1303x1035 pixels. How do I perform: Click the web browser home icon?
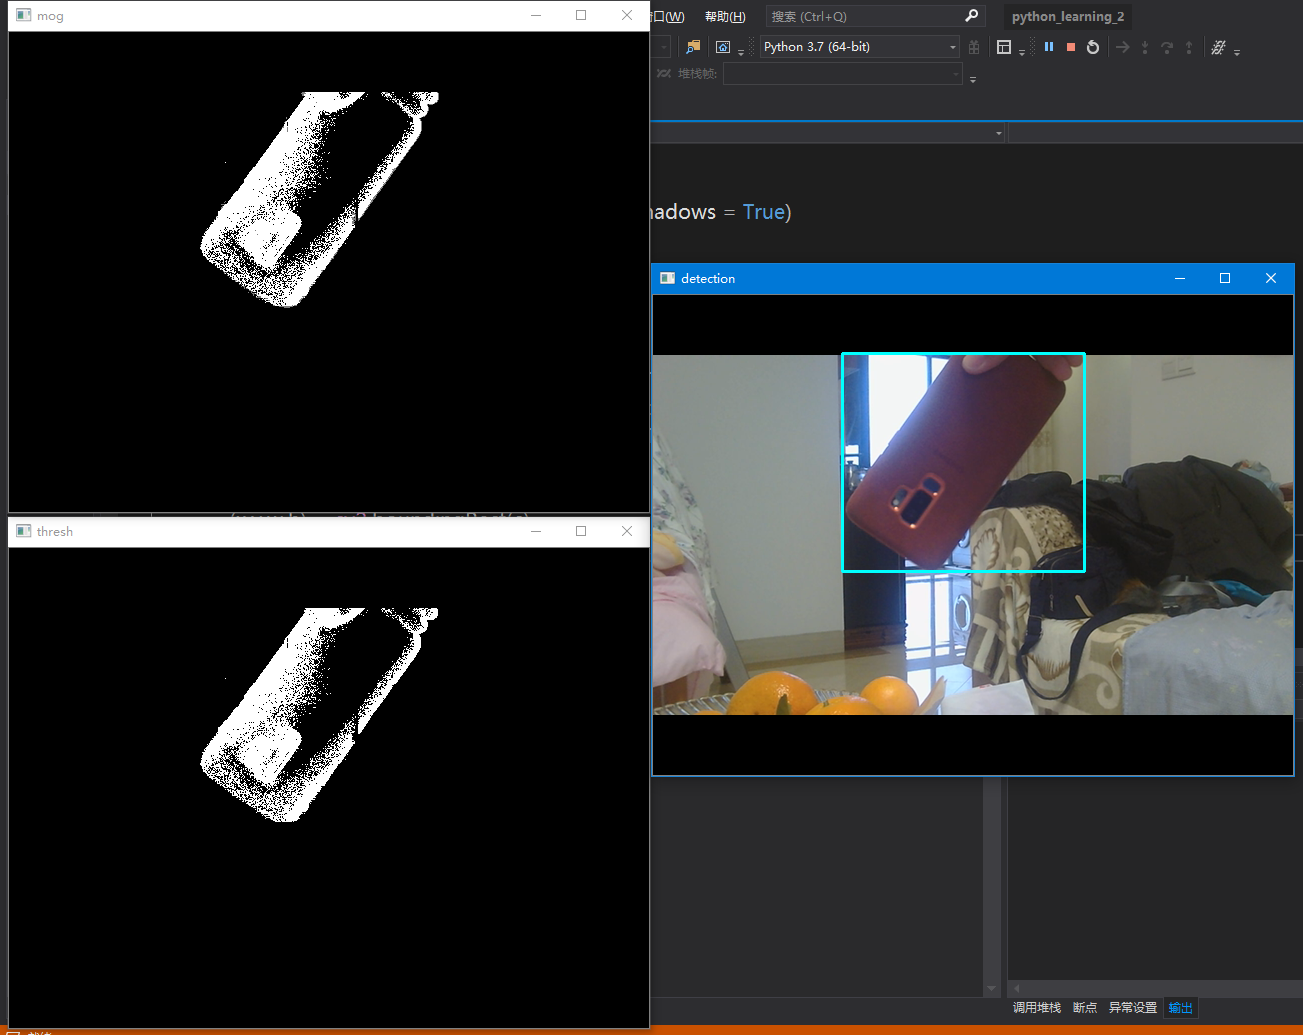pyautogui.click(x=722, y=46)
